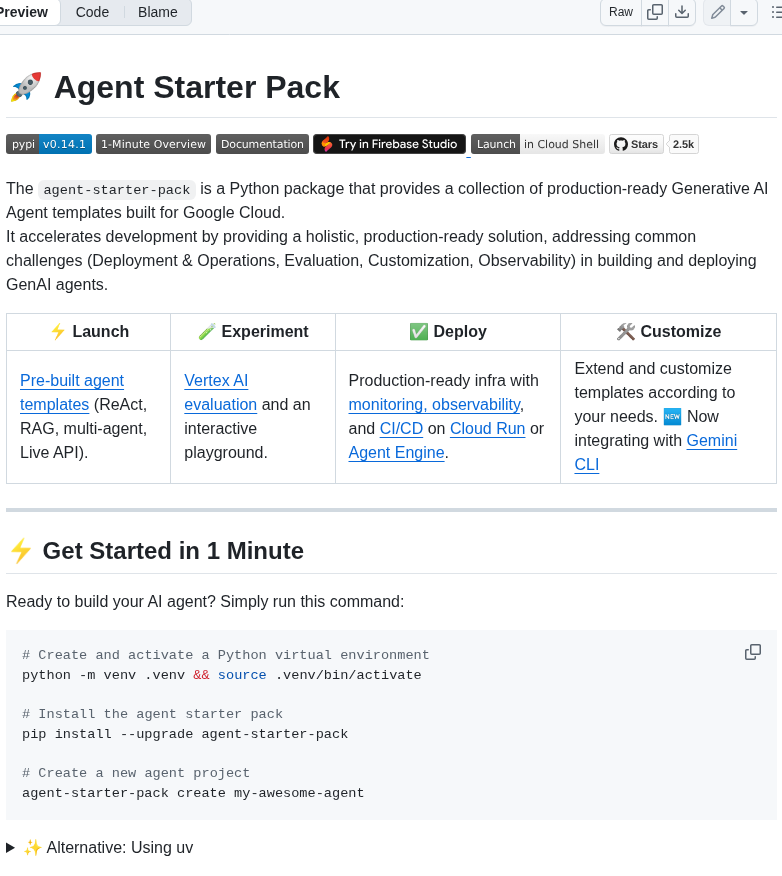Screen dimensions: 782x876
Task: Launch the project in Cloud Shell
Action: (x=537, y=144)
